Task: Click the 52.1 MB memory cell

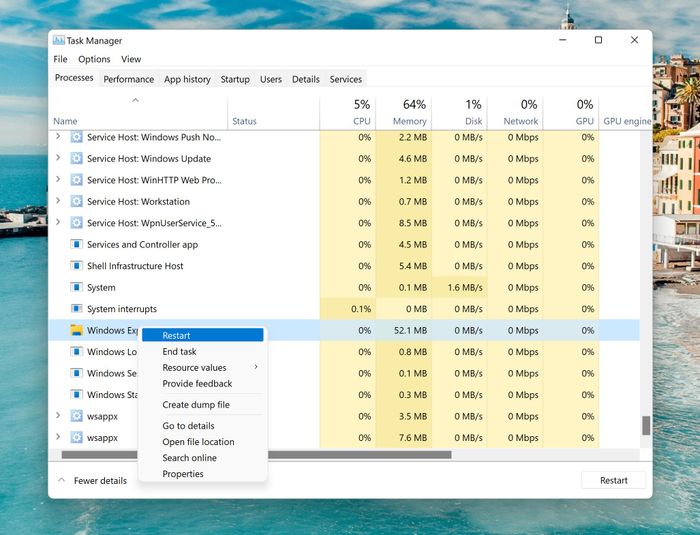Action: click(x=410, y=330)
